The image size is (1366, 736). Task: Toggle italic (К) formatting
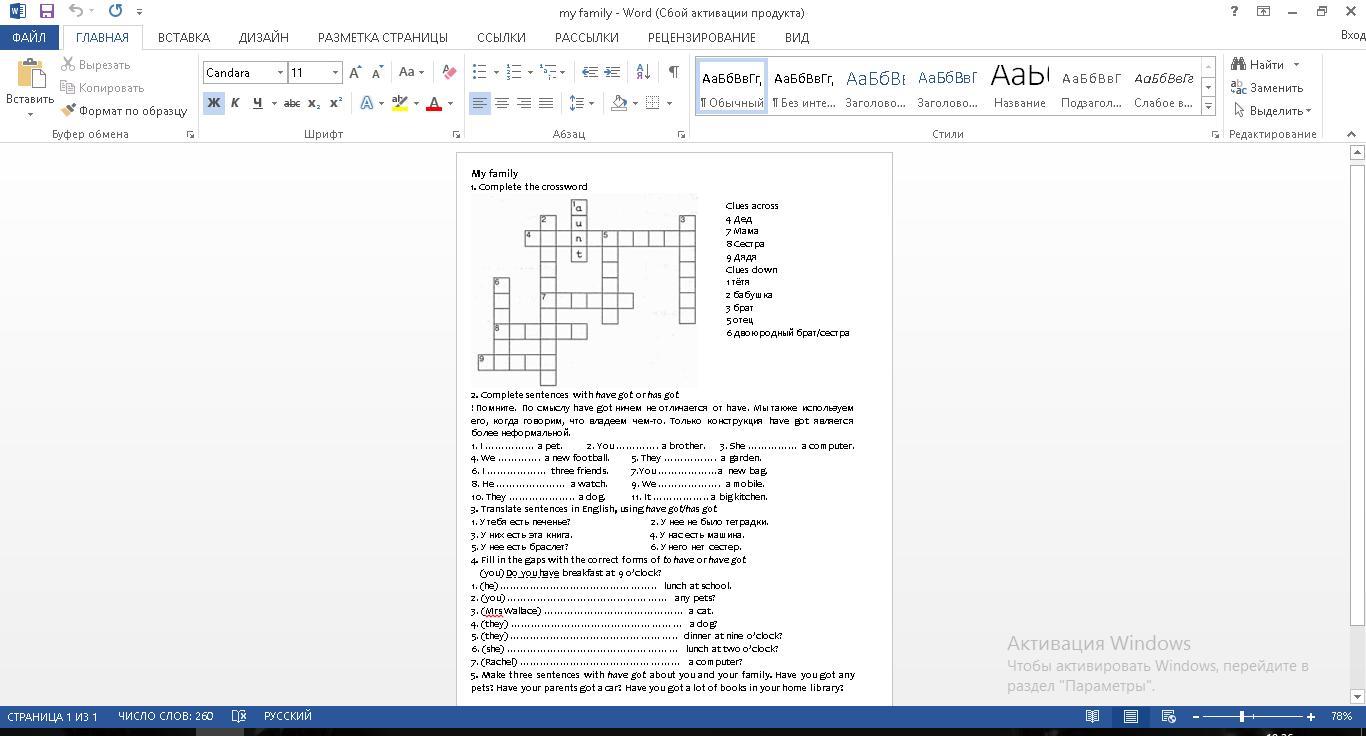click(235, 103)
